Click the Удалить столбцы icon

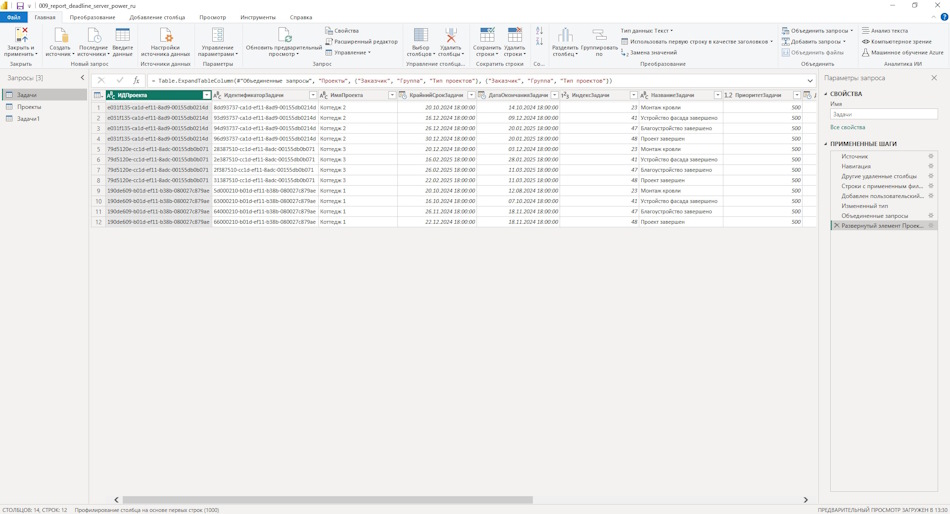tap(451, 35)
